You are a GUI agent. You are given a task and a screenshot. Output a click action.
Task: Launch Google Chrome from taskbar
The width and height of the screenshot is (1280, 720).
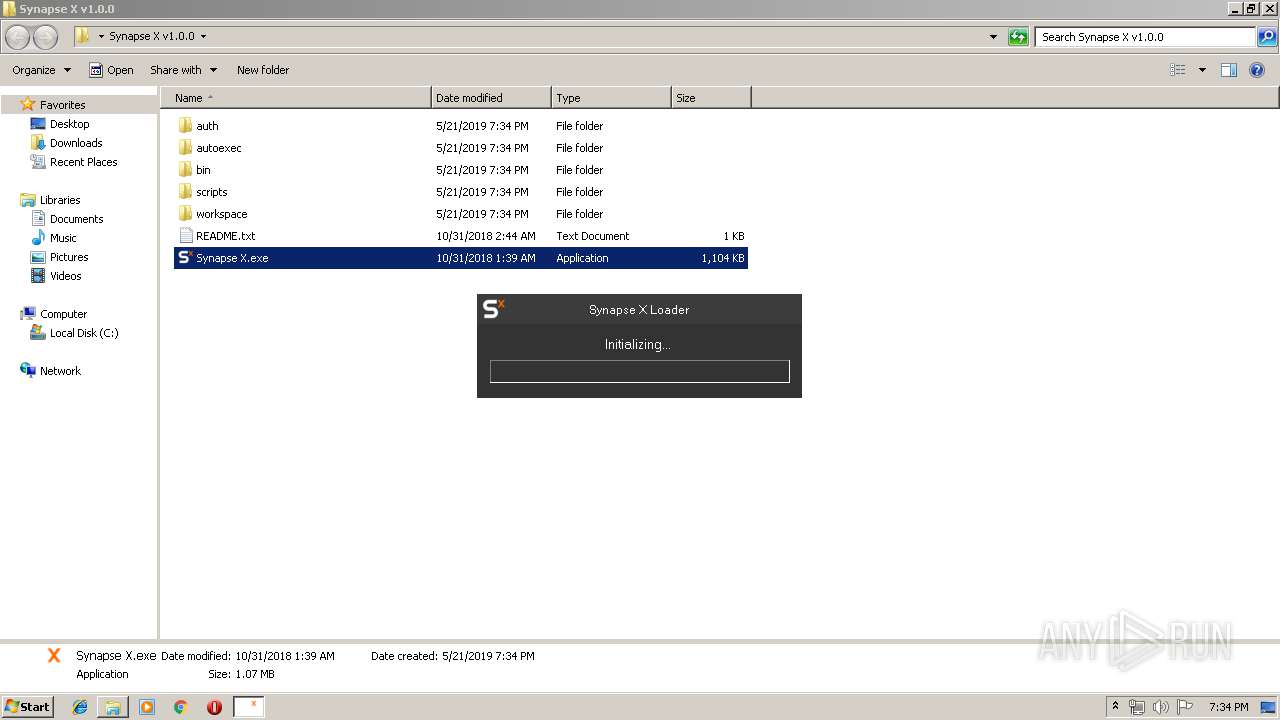[181, 707]
